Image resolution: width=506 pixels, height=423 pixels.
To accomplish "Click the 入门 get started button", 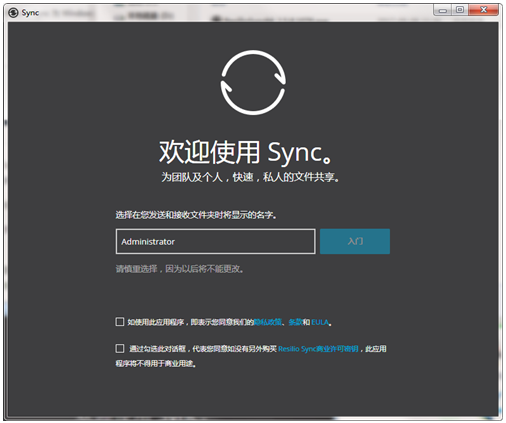I will point(355,241).
